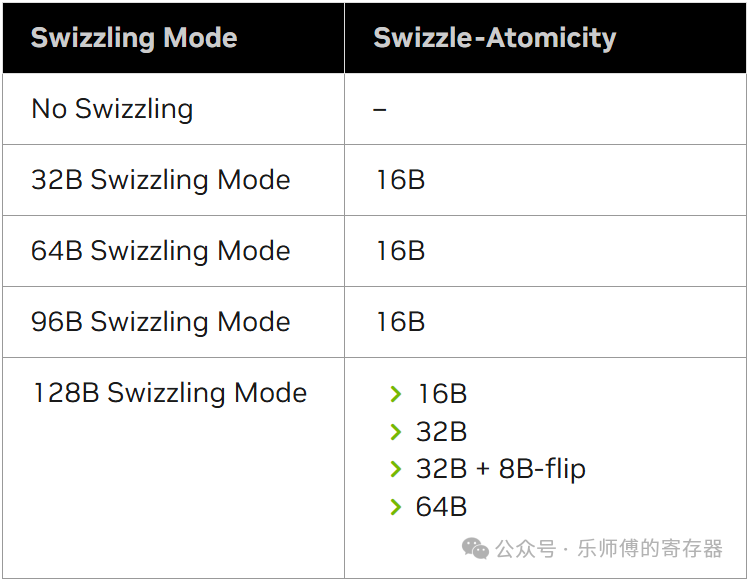Select the 128B Swizzling Mode cell
Image resolution: width=747 pixels, height=579 pixels.
coord(169,393)
